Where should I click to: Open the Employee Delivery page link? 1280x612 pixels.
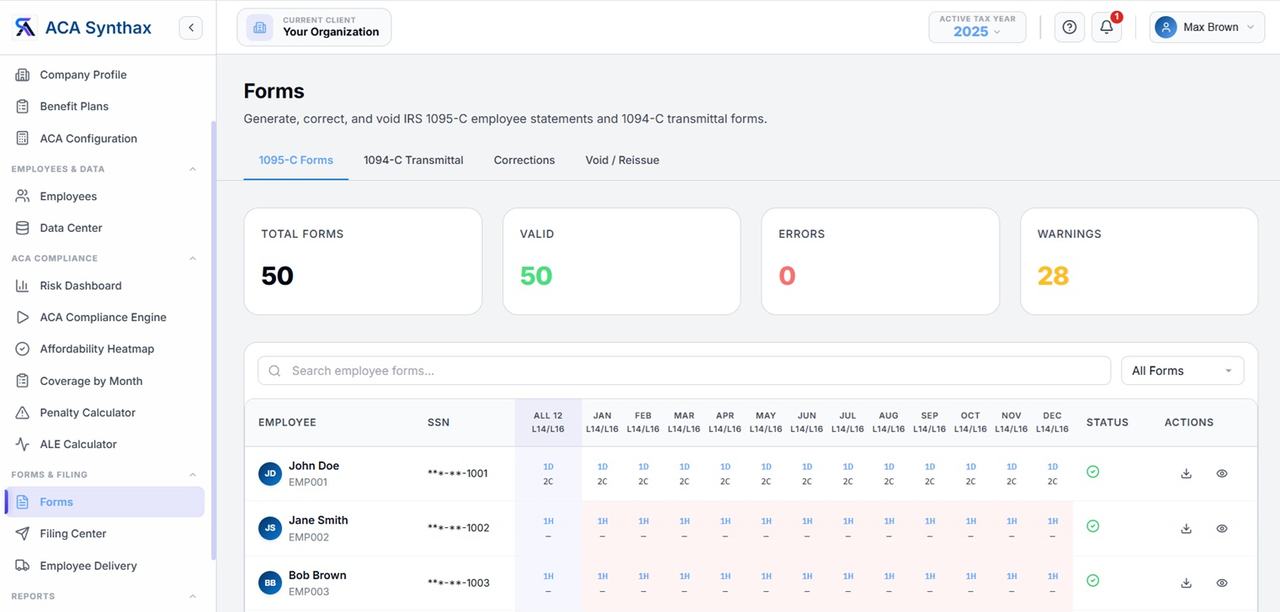click(x=105, y=566)
